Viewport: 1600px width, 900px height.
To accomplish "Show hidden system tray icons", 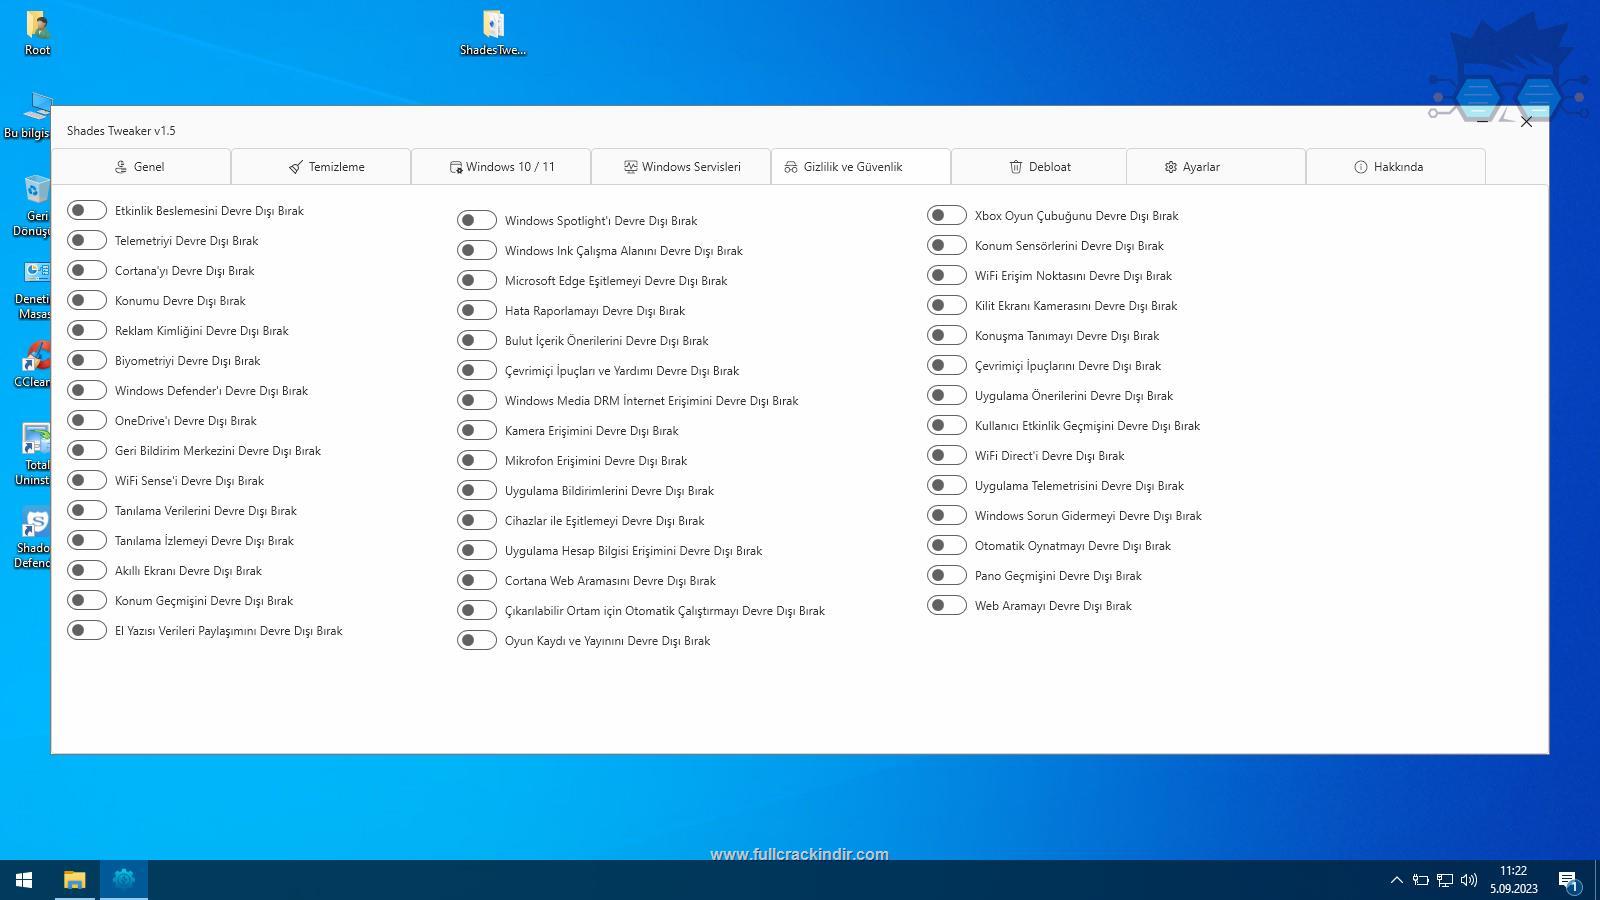I will tap(1396, 880).
